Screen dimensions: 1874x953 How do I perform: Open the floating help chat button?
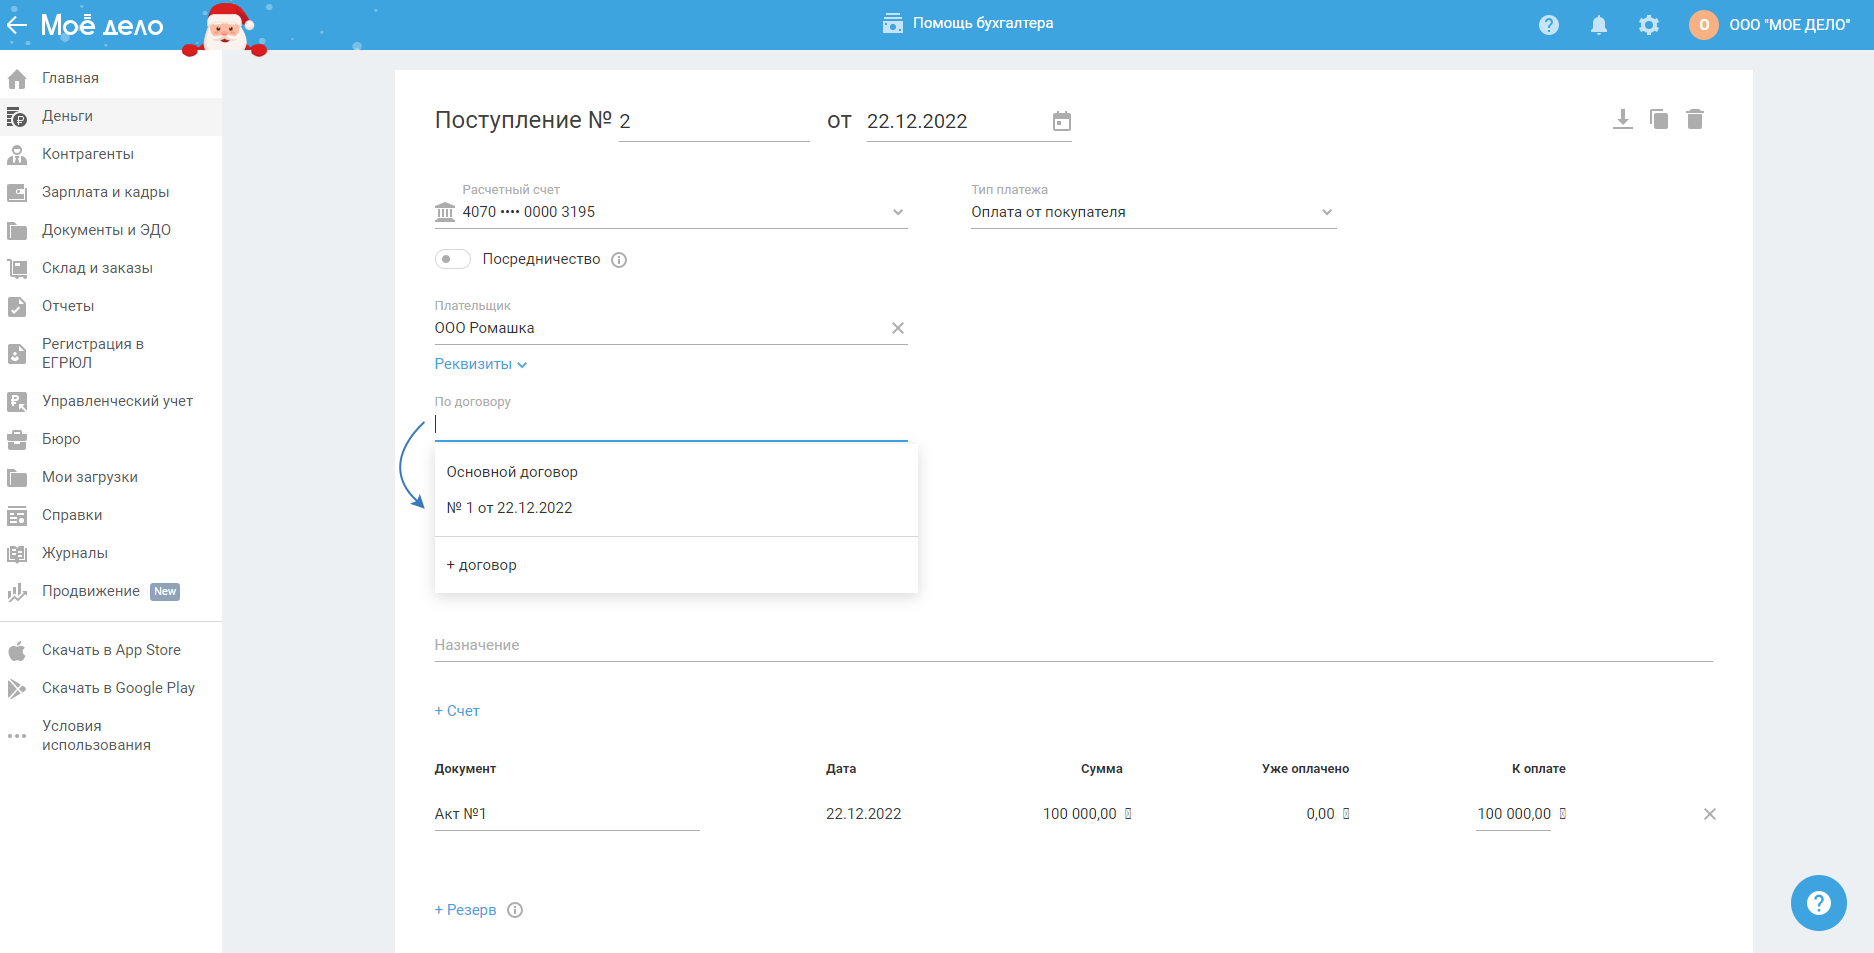pos(1818,903)
